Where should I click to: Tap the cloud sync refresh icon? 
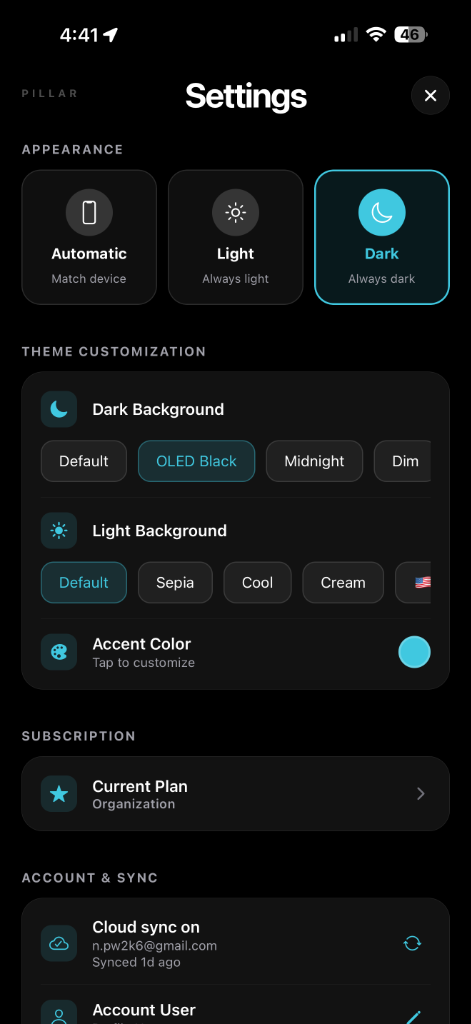tap(412, 943)
